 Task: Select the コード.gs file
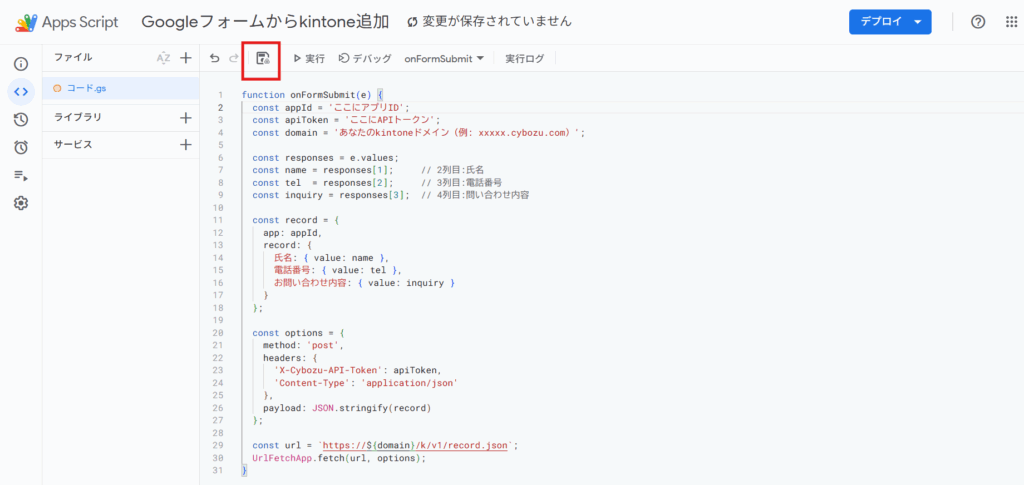pyautogui.click(x=121, y=89)
